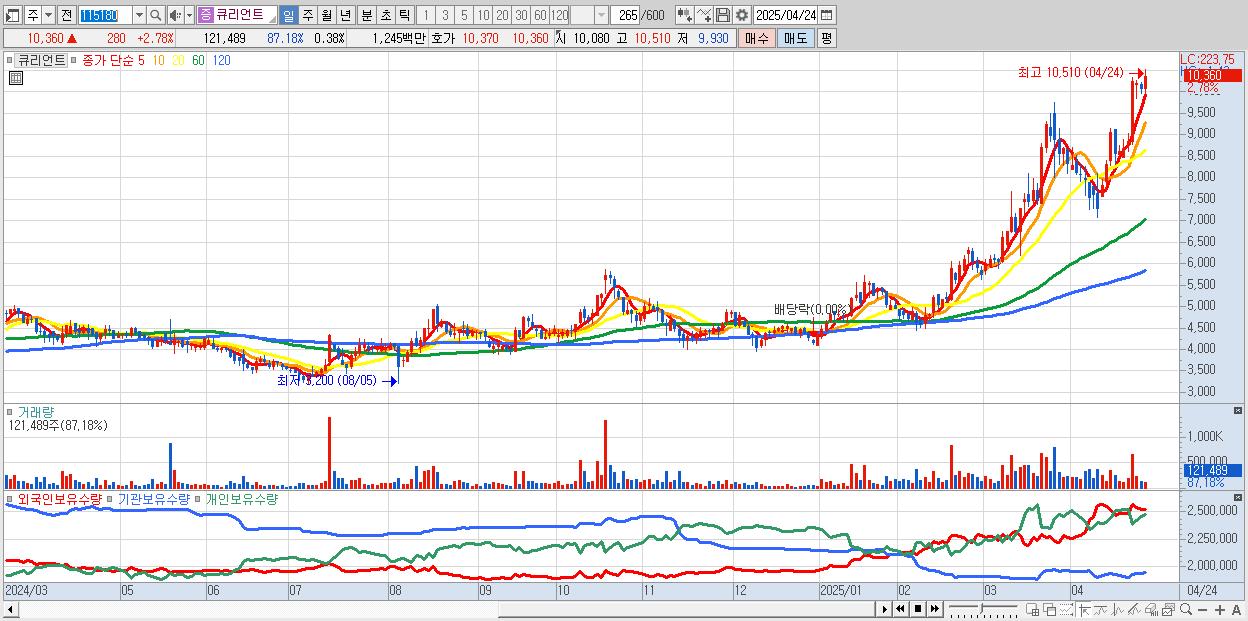Open the calendar date picker icon

pos(828,15)
